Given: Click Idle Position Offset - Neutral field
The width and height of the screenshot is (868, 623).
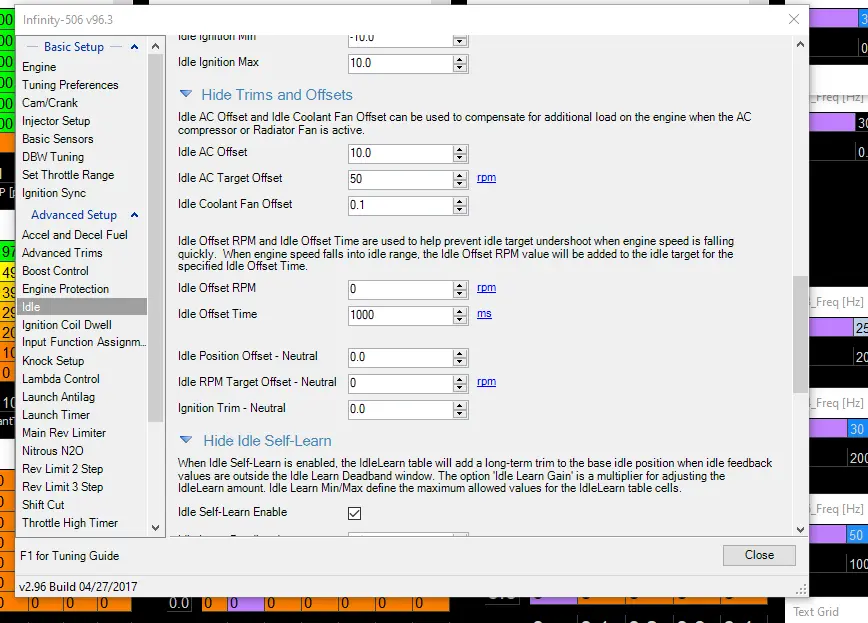Looking at the screenshot, I should tap(400, 358).
